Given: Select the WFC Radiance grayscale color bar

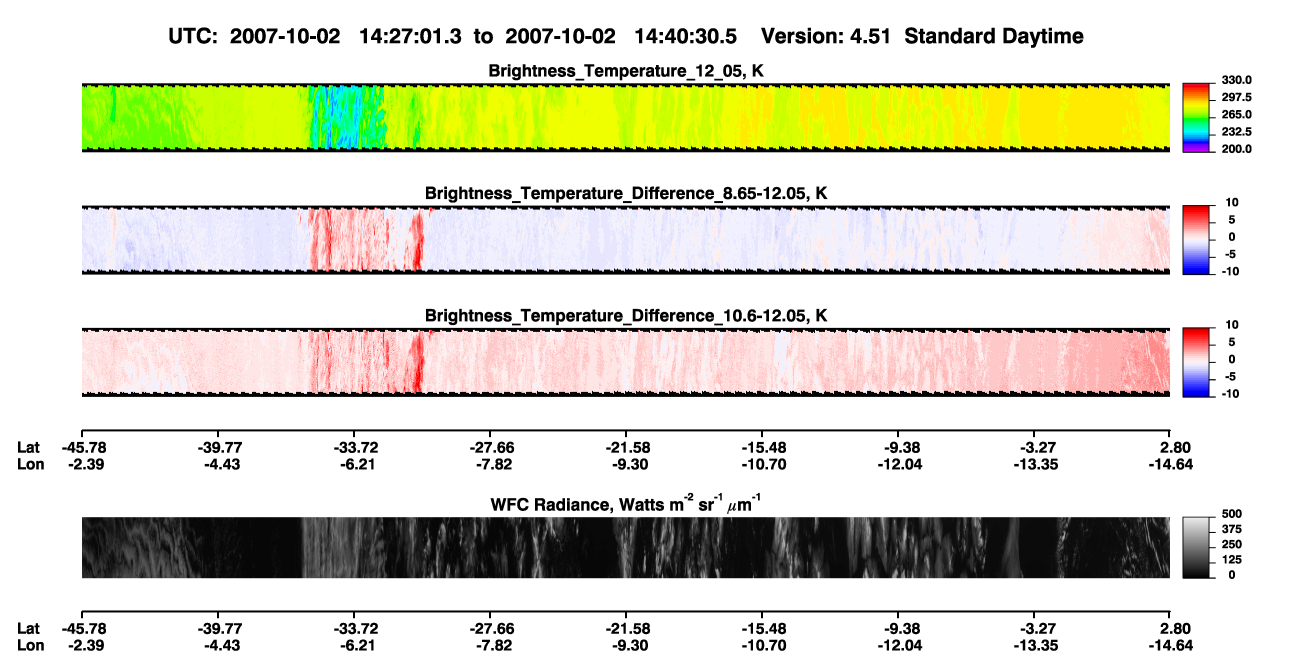Looking at the screenshot, I should (1196, 547).
